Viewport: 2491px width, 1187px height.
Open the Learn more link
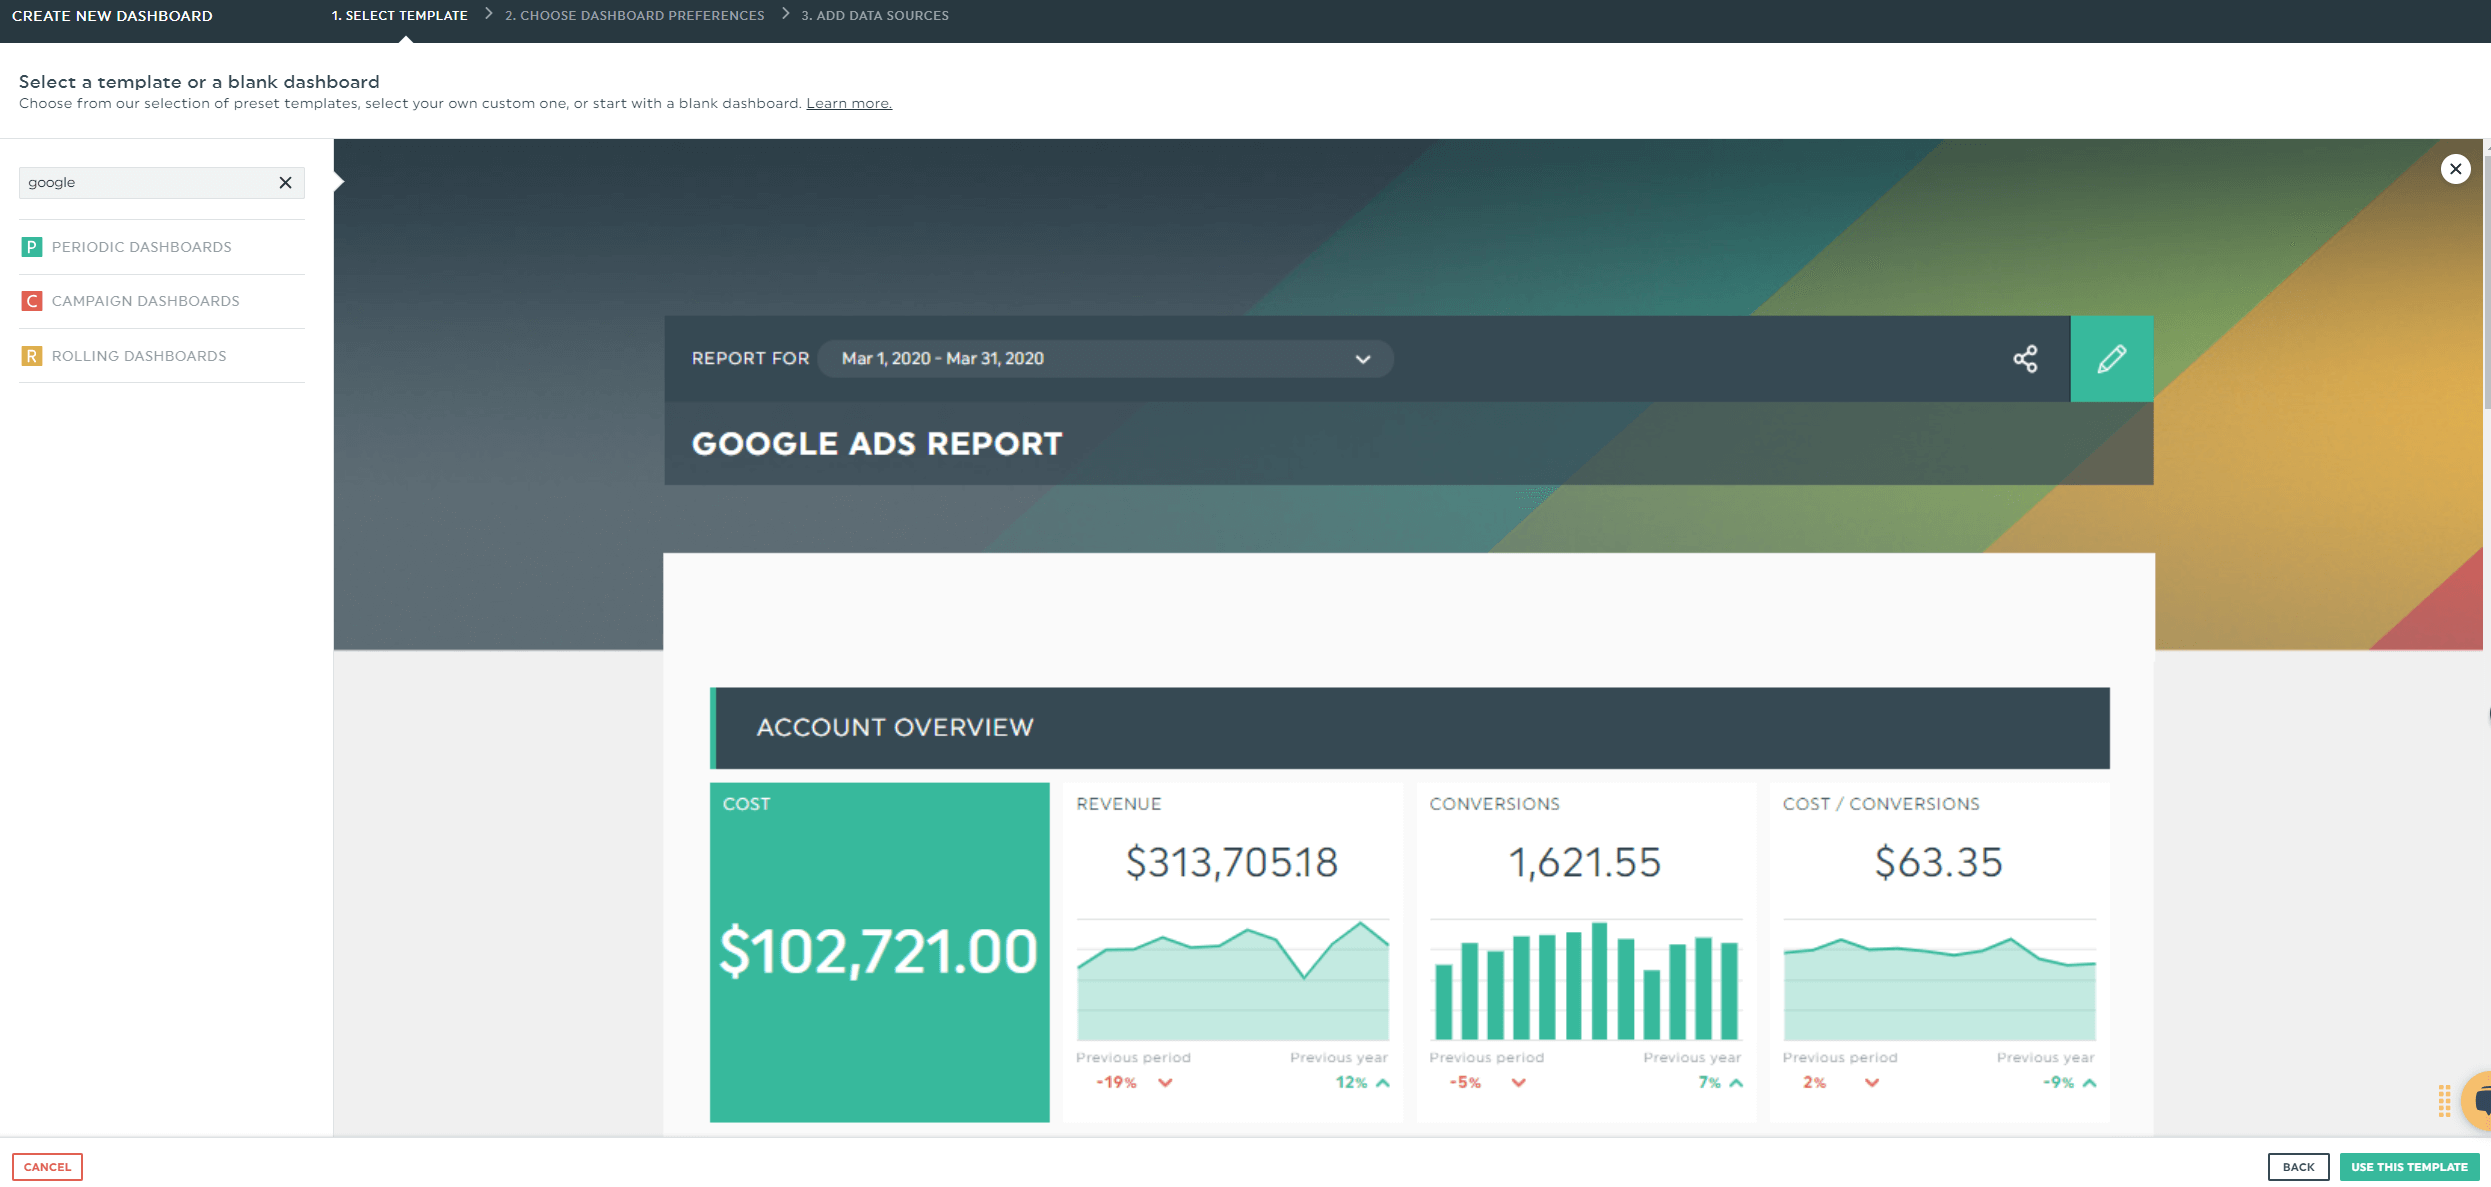849,103
